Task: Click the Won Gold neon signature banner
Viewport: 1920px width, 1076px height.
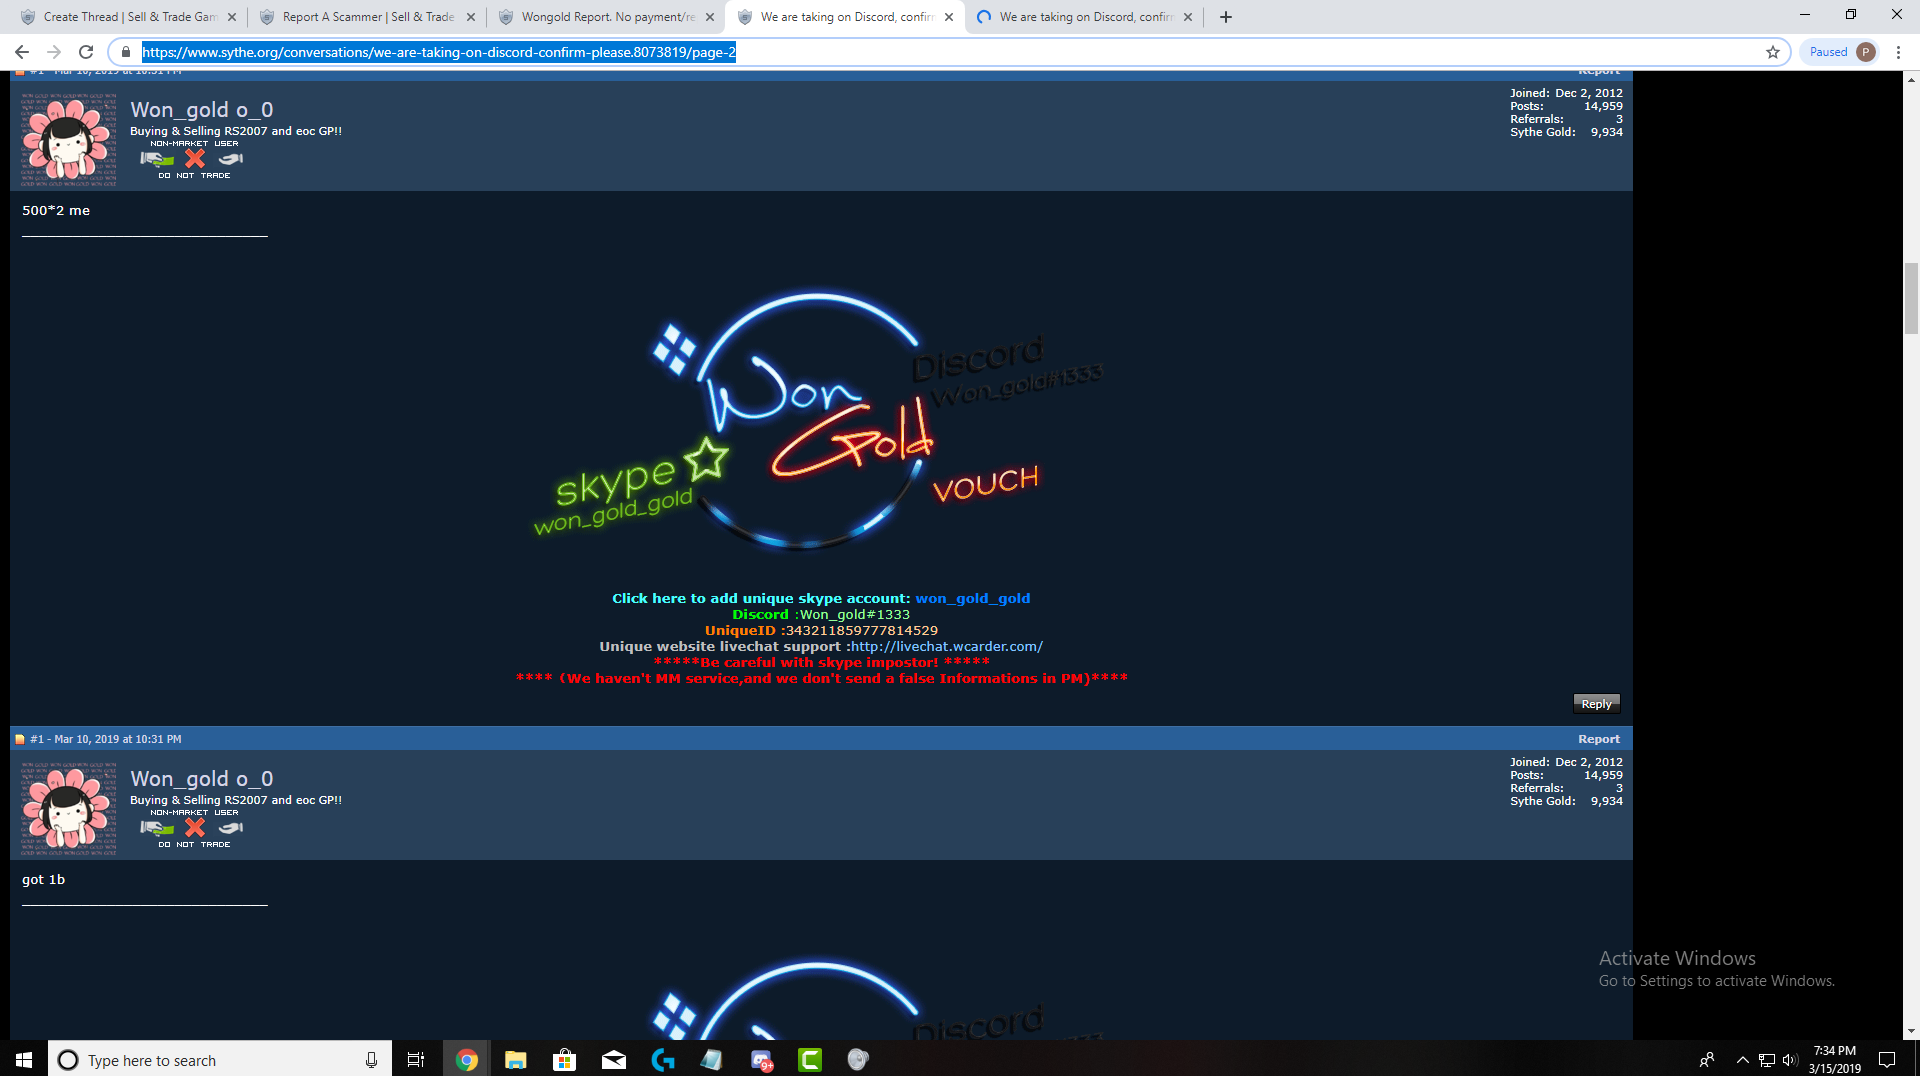Action: pyautogui.click(x=820, y=420)
